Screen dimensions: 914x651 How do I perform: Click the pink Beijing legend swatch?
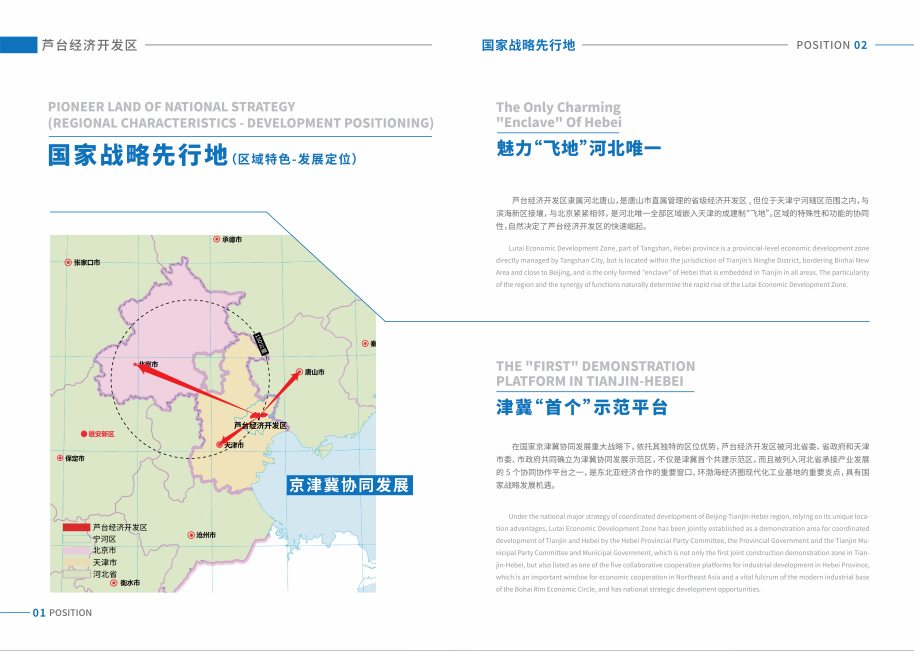coord(76,550)
